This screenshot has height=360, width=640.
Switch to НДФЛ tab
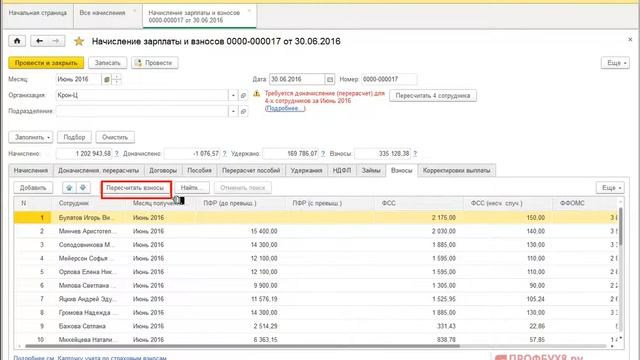pos(342,170)
